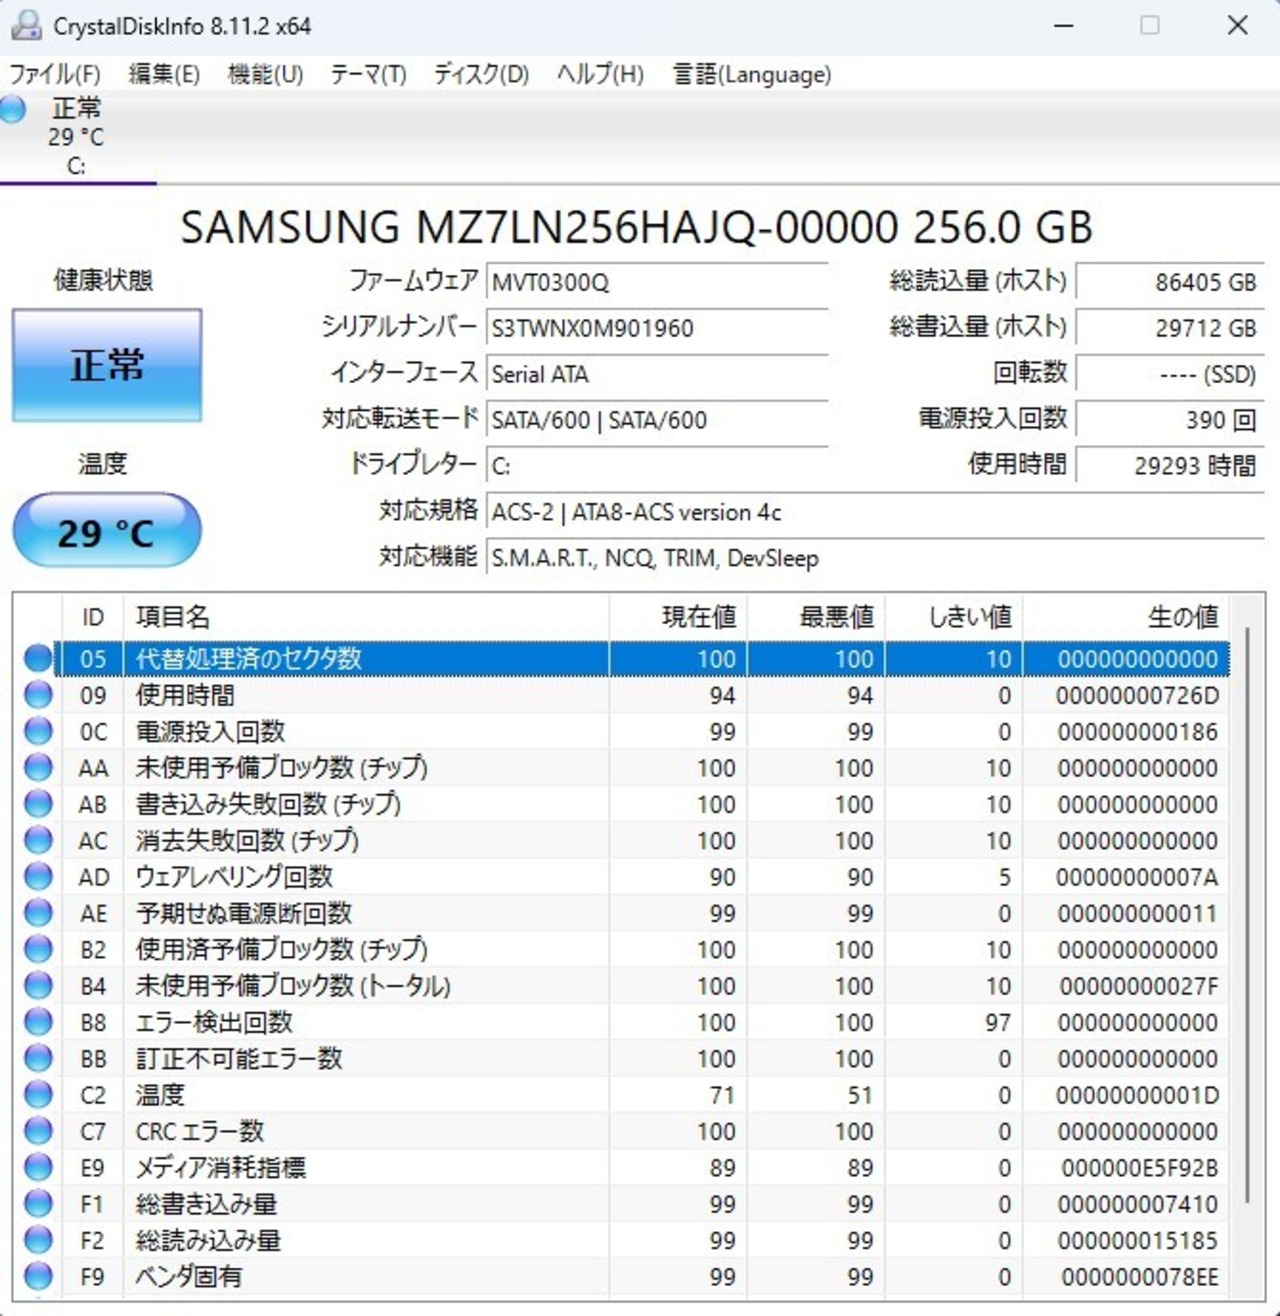Click the 項目名 column header
Viewport: 1280px width, 1316px height.
click(x=365, y=617)
